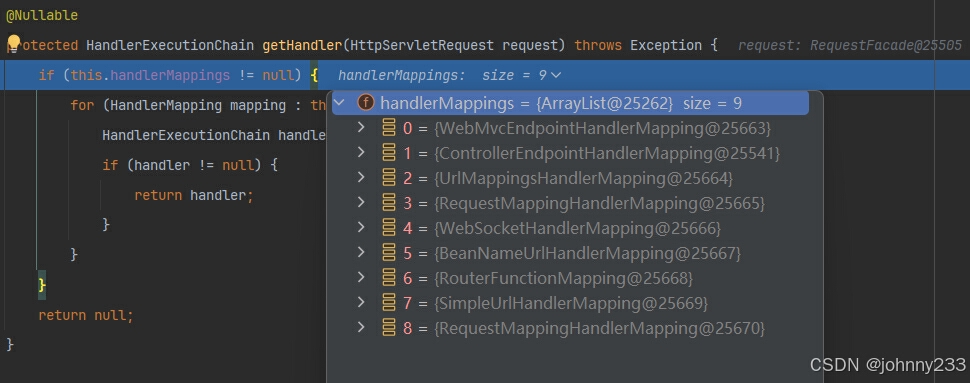The width and height of the screenshot is (970, 383).
Task: Click handlerMappings in the highlighted if line
Action: pos(170,75)
